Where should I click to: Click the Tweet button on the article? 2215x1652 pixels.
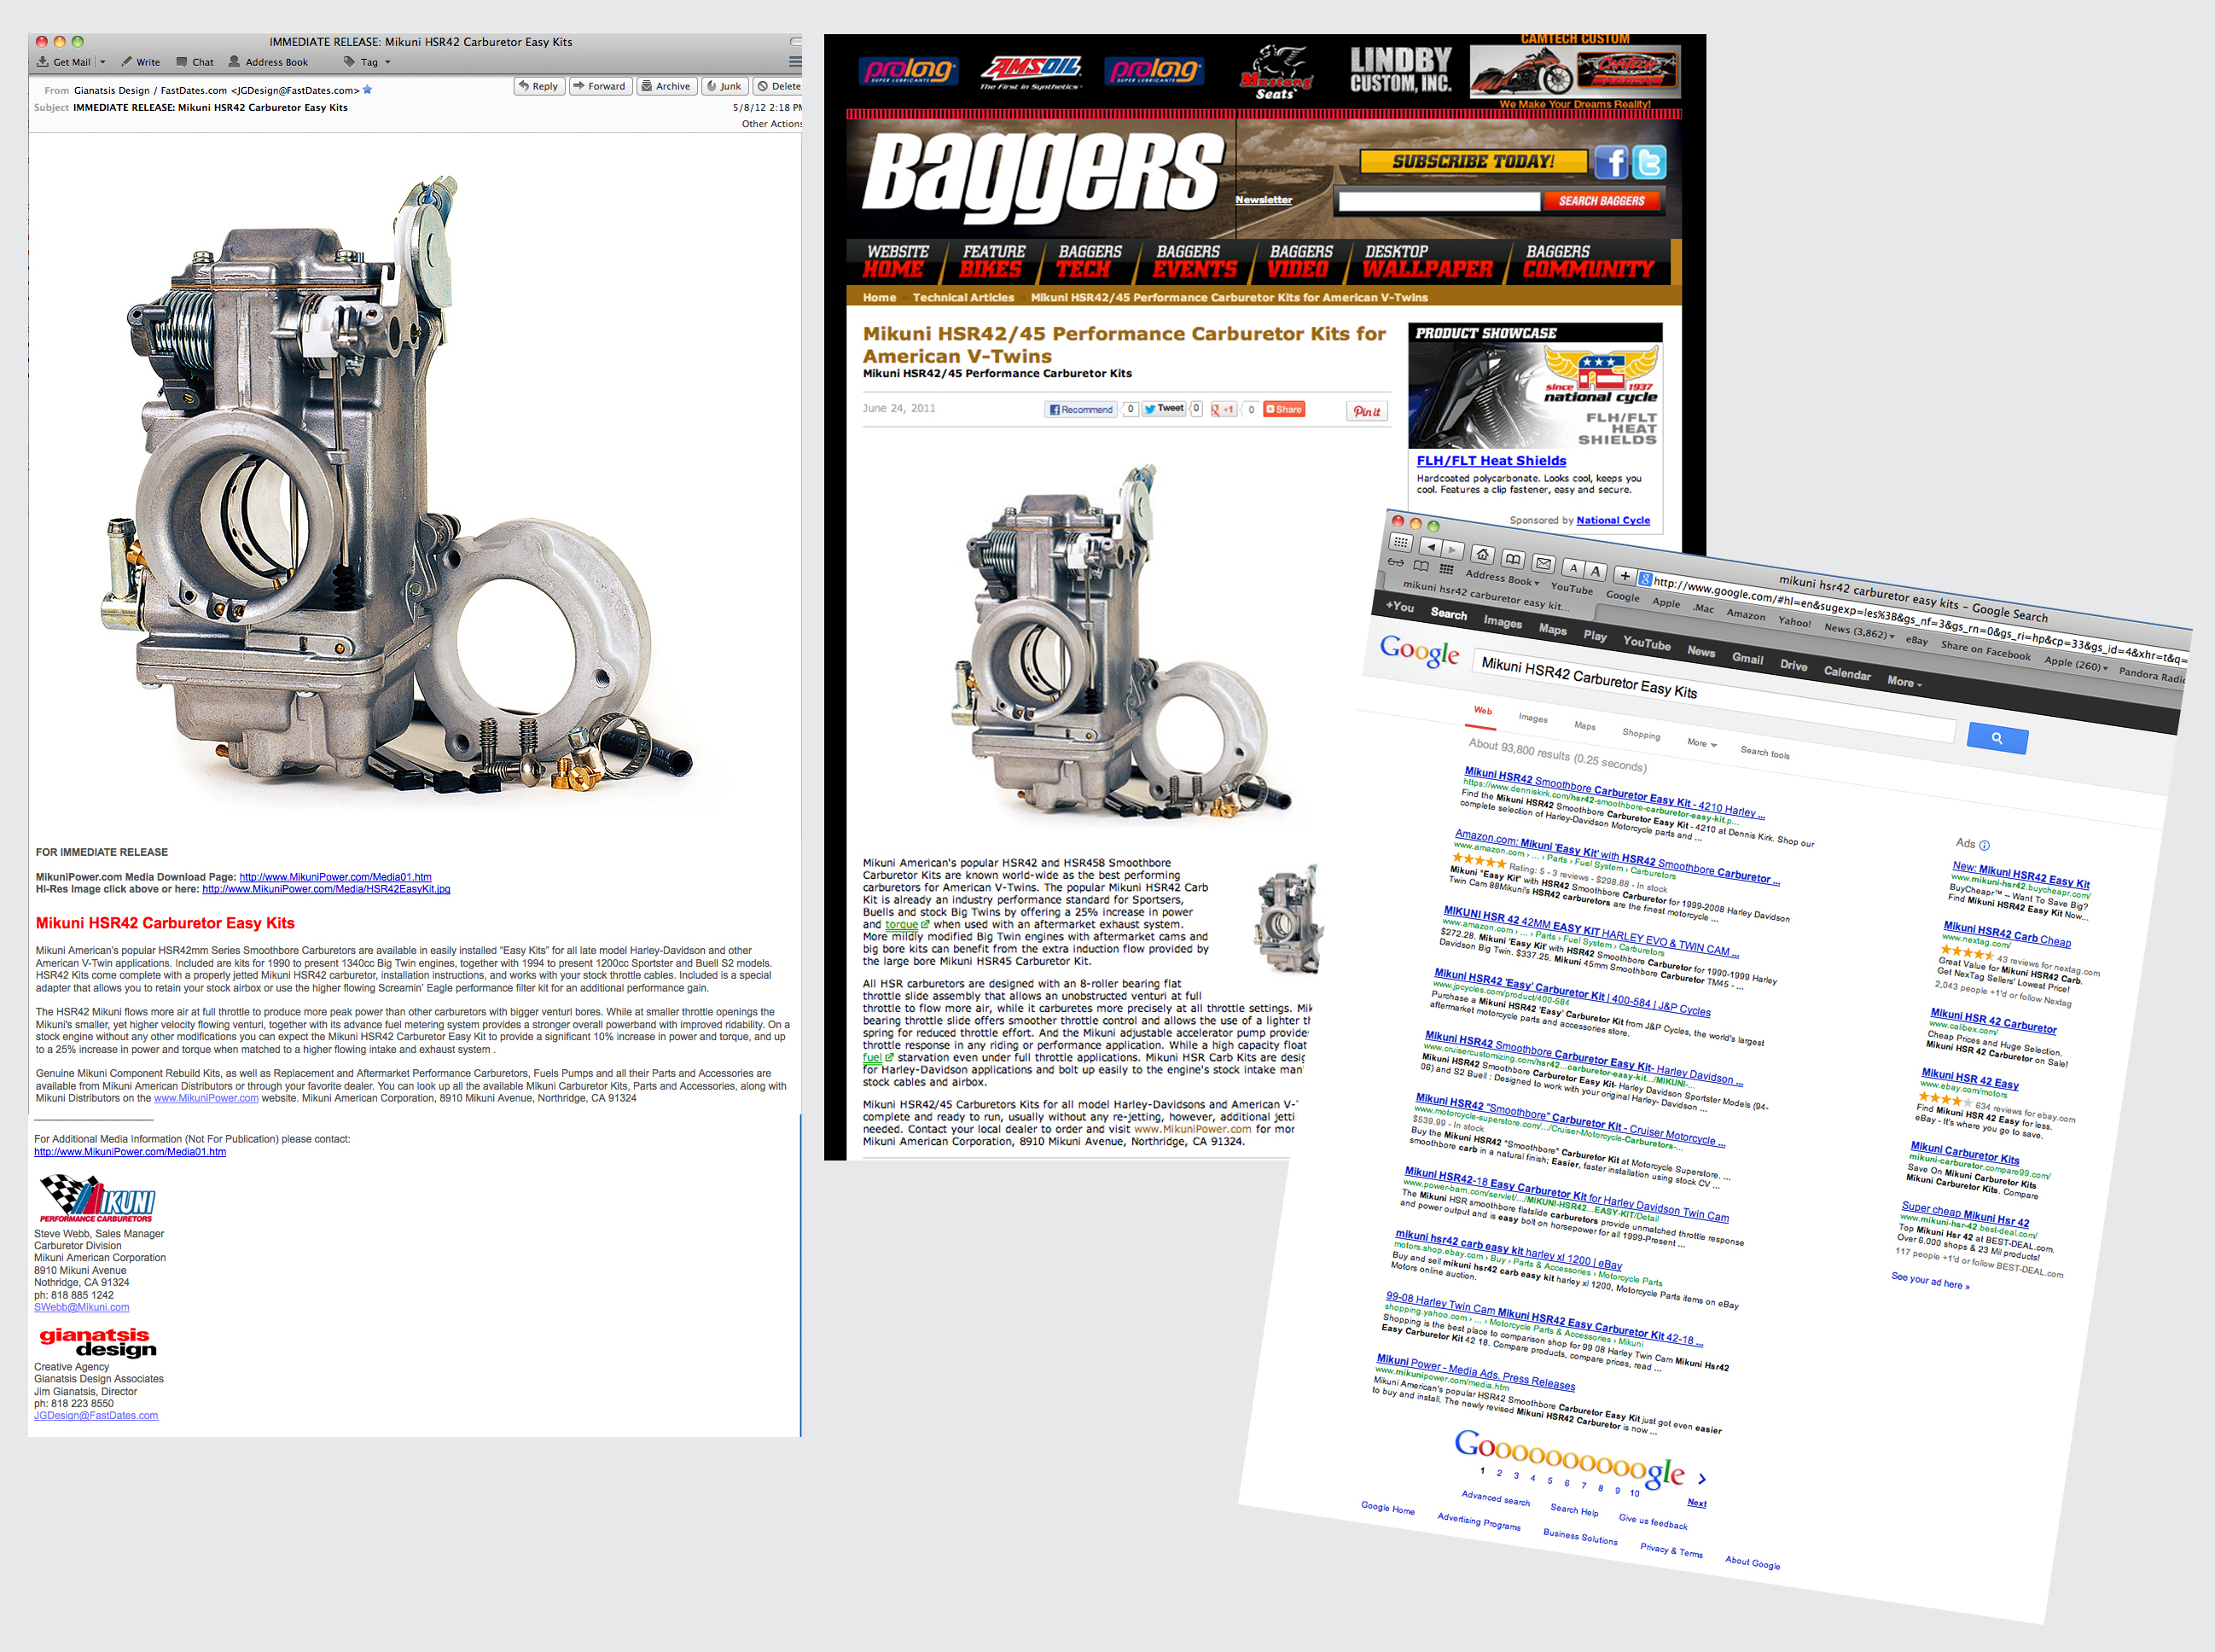[x=1164, y=409]
